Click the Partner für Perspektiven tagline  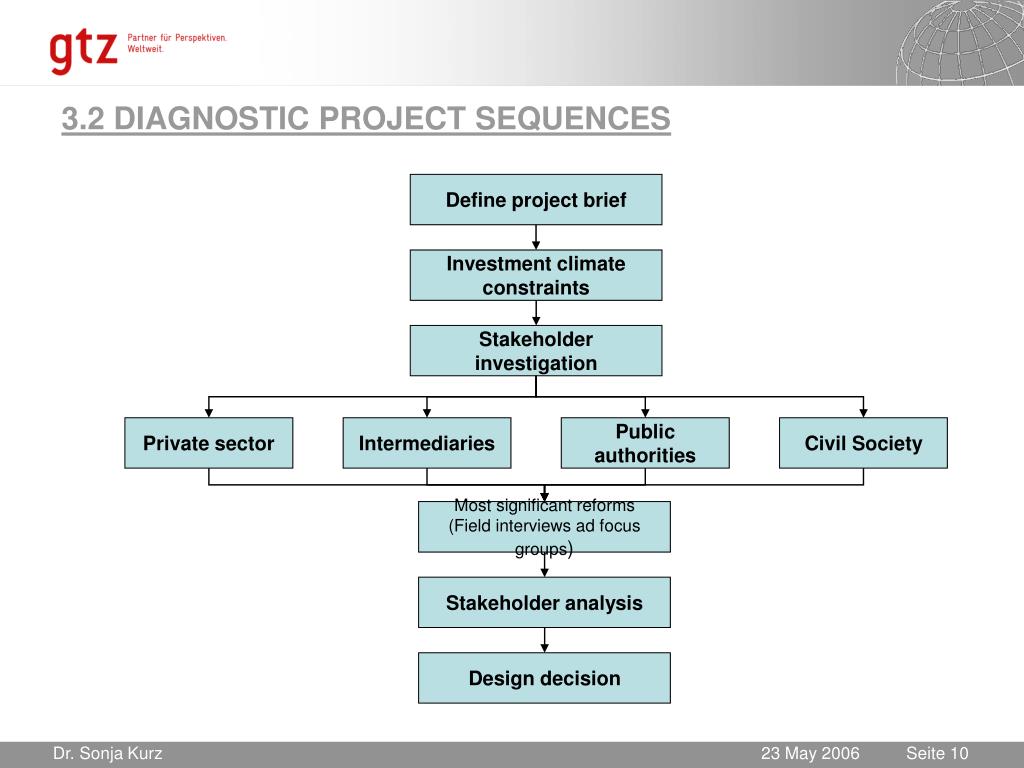[x=176, y=43]
